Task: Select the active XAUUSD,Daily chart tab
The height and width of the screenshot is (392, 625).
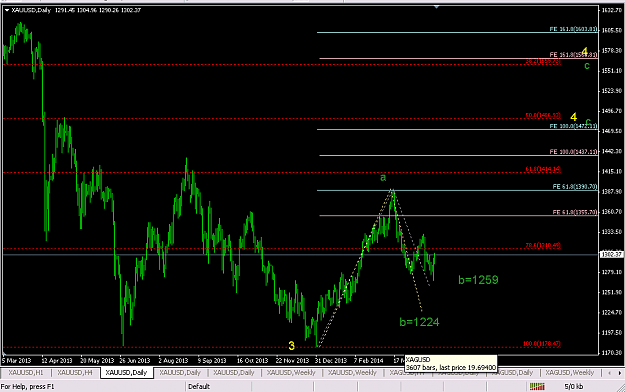Action: 126,372
